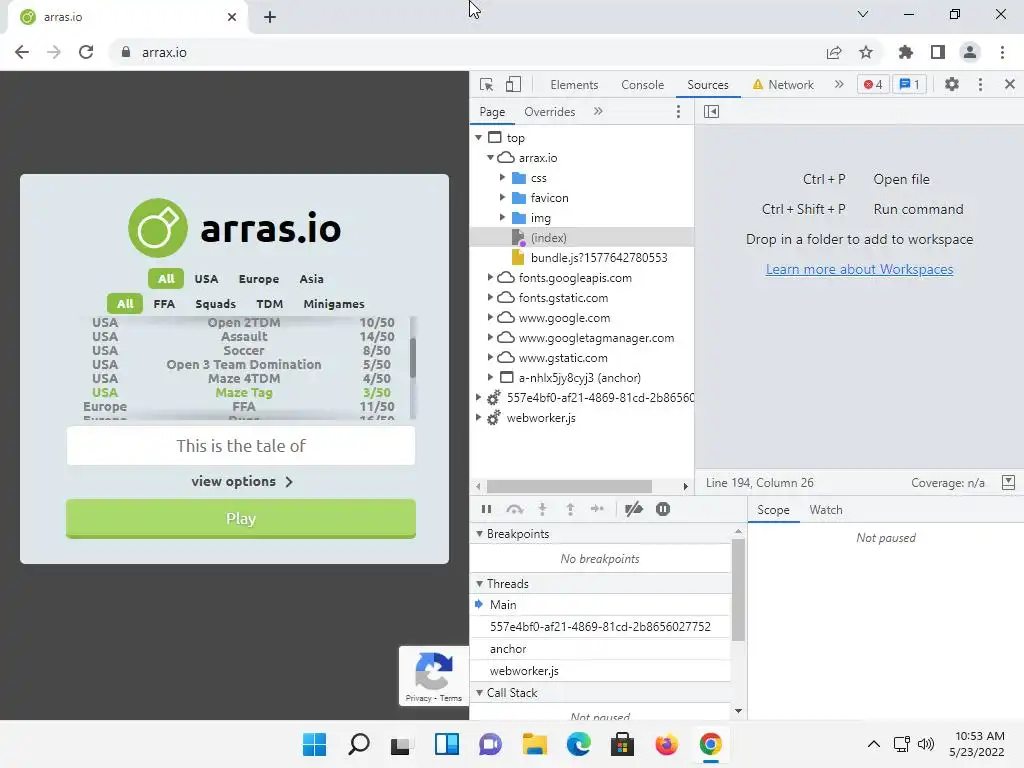1024x768 pixels.
Task: Show more Sources navigator tabs chevron
Action: (x=598, y=112)
